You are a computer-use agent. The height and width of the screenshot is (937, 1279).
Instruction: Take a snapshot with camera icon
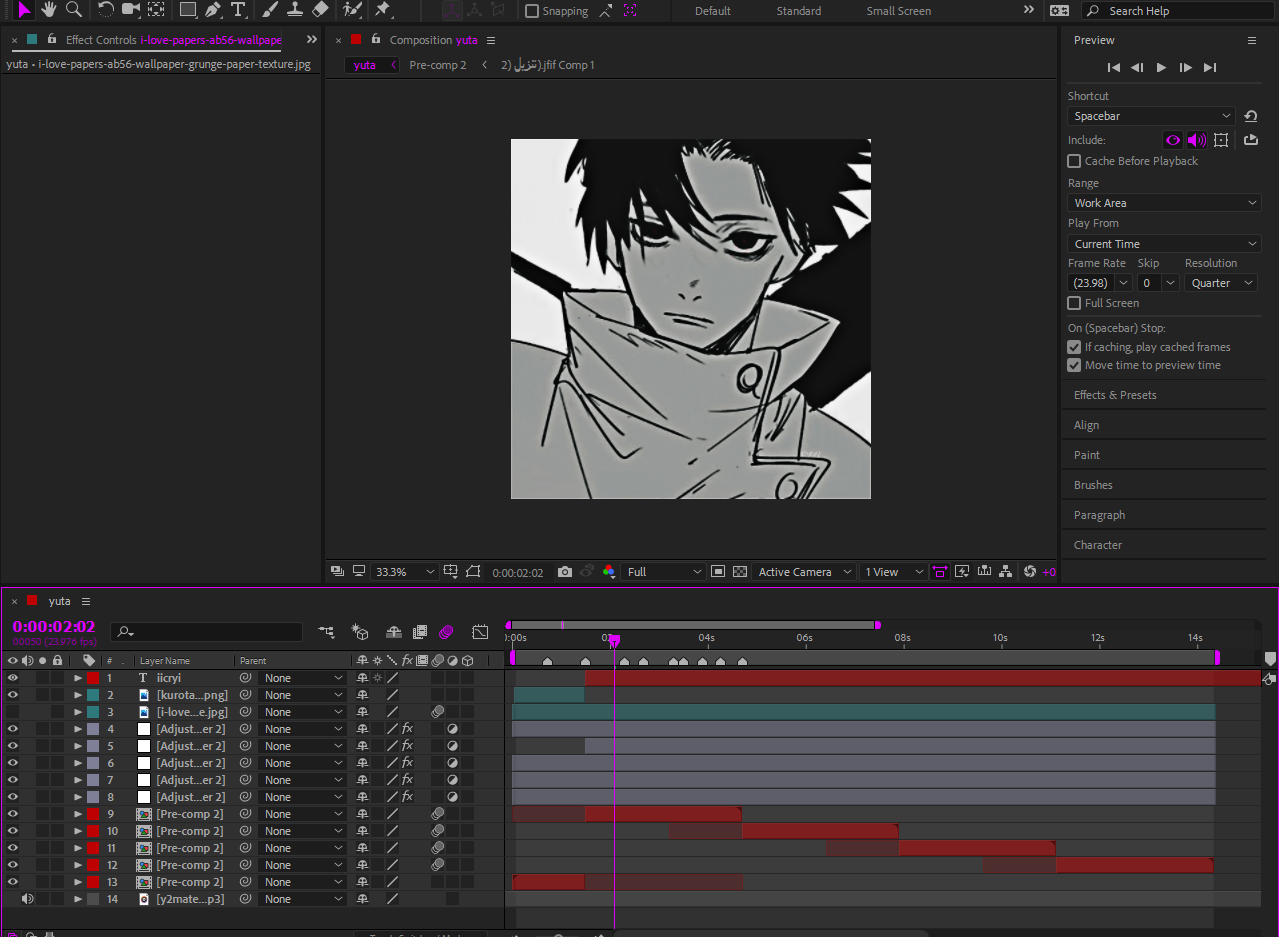(565, 572)
